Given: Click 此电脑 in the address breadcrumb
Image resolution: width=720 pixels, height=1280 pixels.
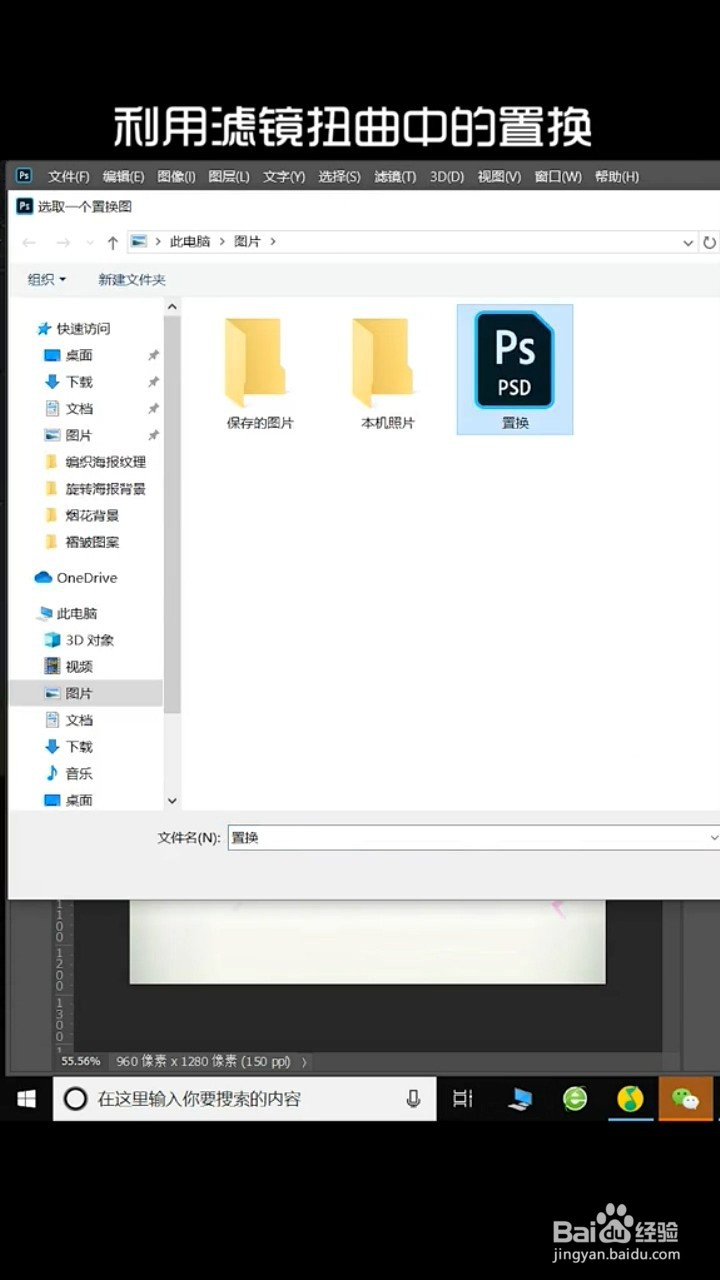Looking at the screenshot, I should tap(190, 242).
